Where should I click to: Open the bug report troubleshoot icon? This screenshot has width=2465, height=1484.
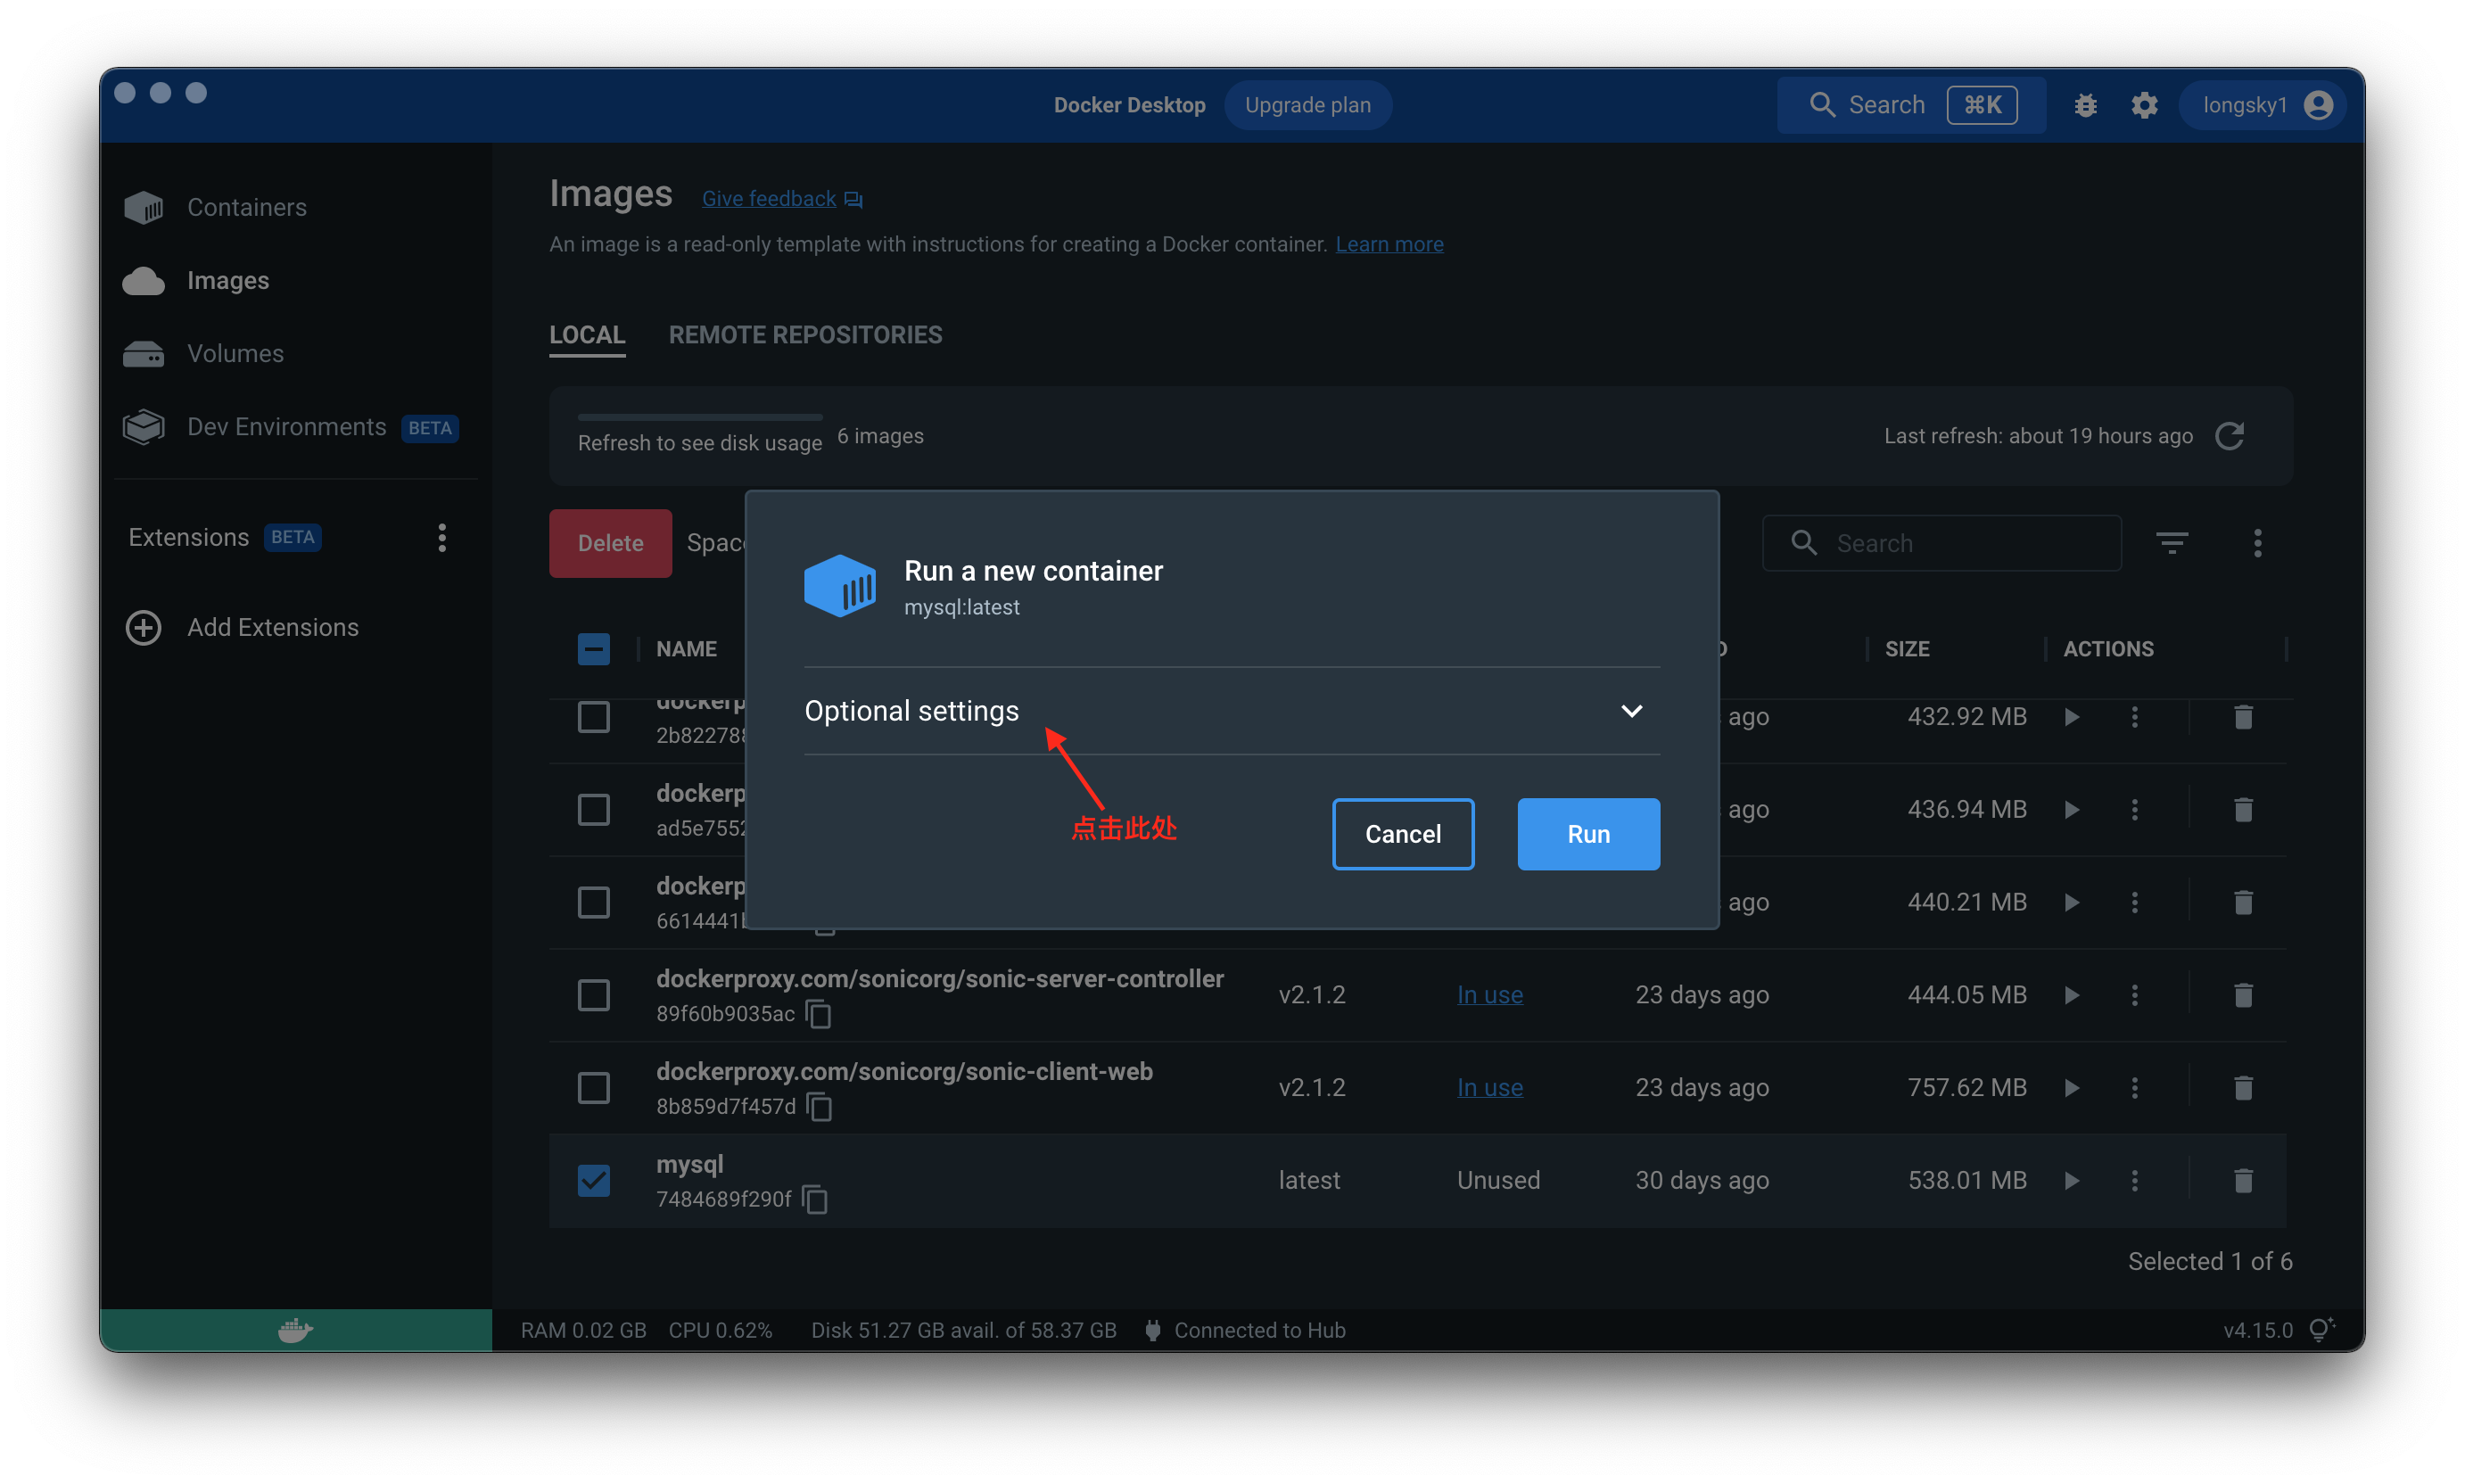(2085, 105)
